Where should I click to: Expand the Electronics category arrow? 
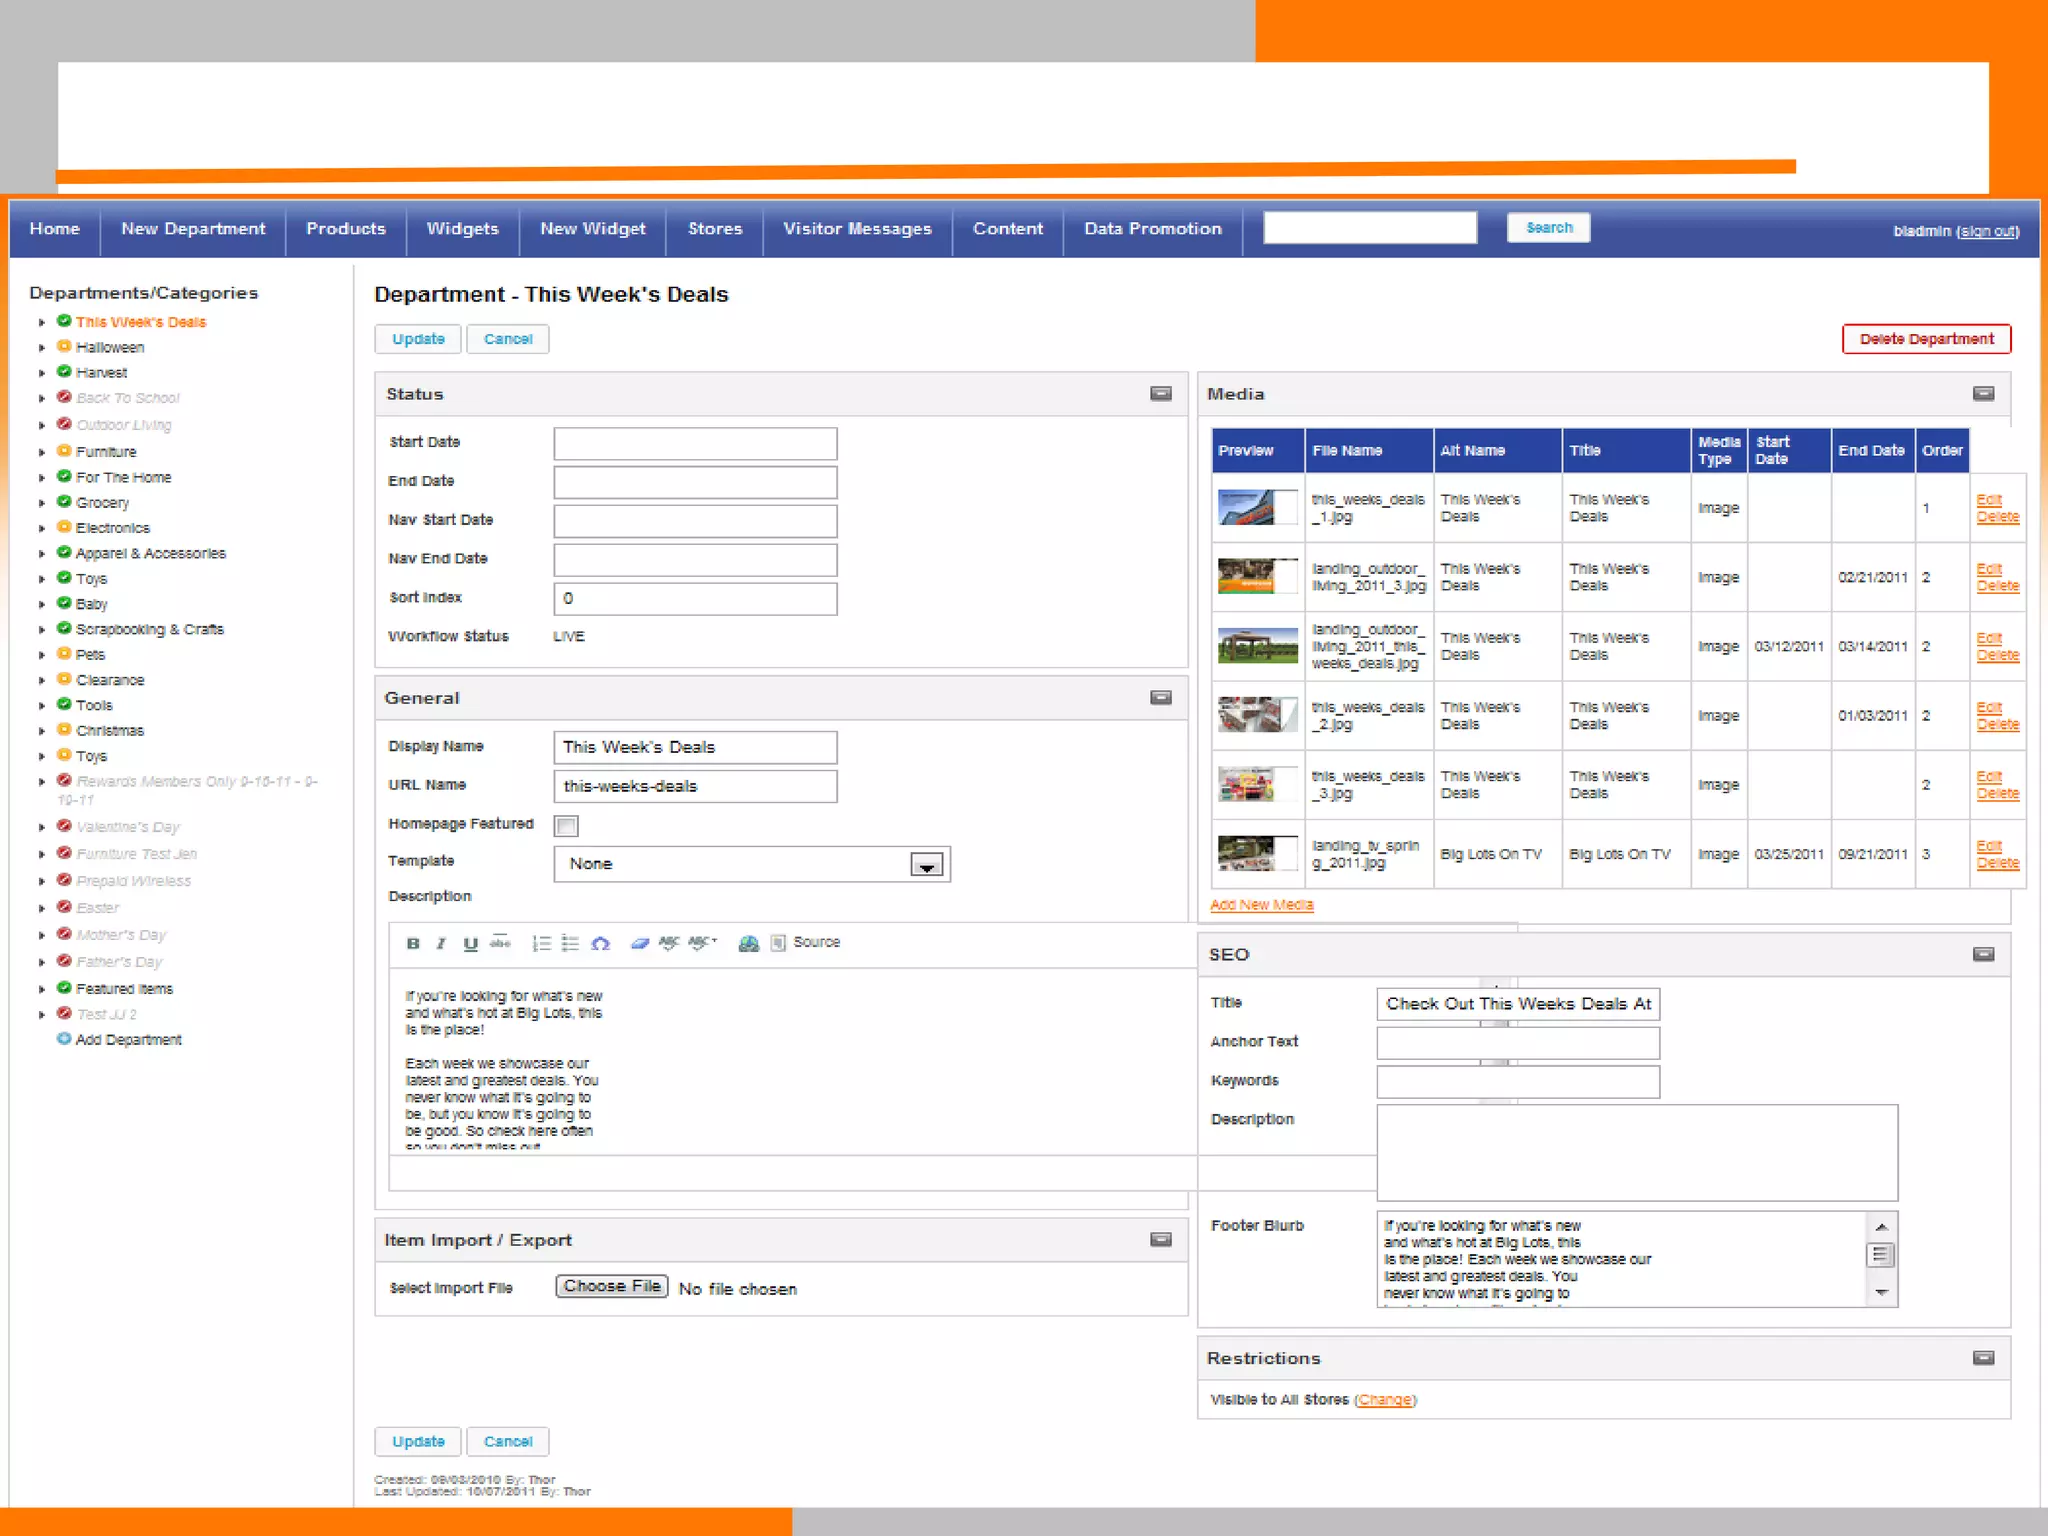click(42, 528)
